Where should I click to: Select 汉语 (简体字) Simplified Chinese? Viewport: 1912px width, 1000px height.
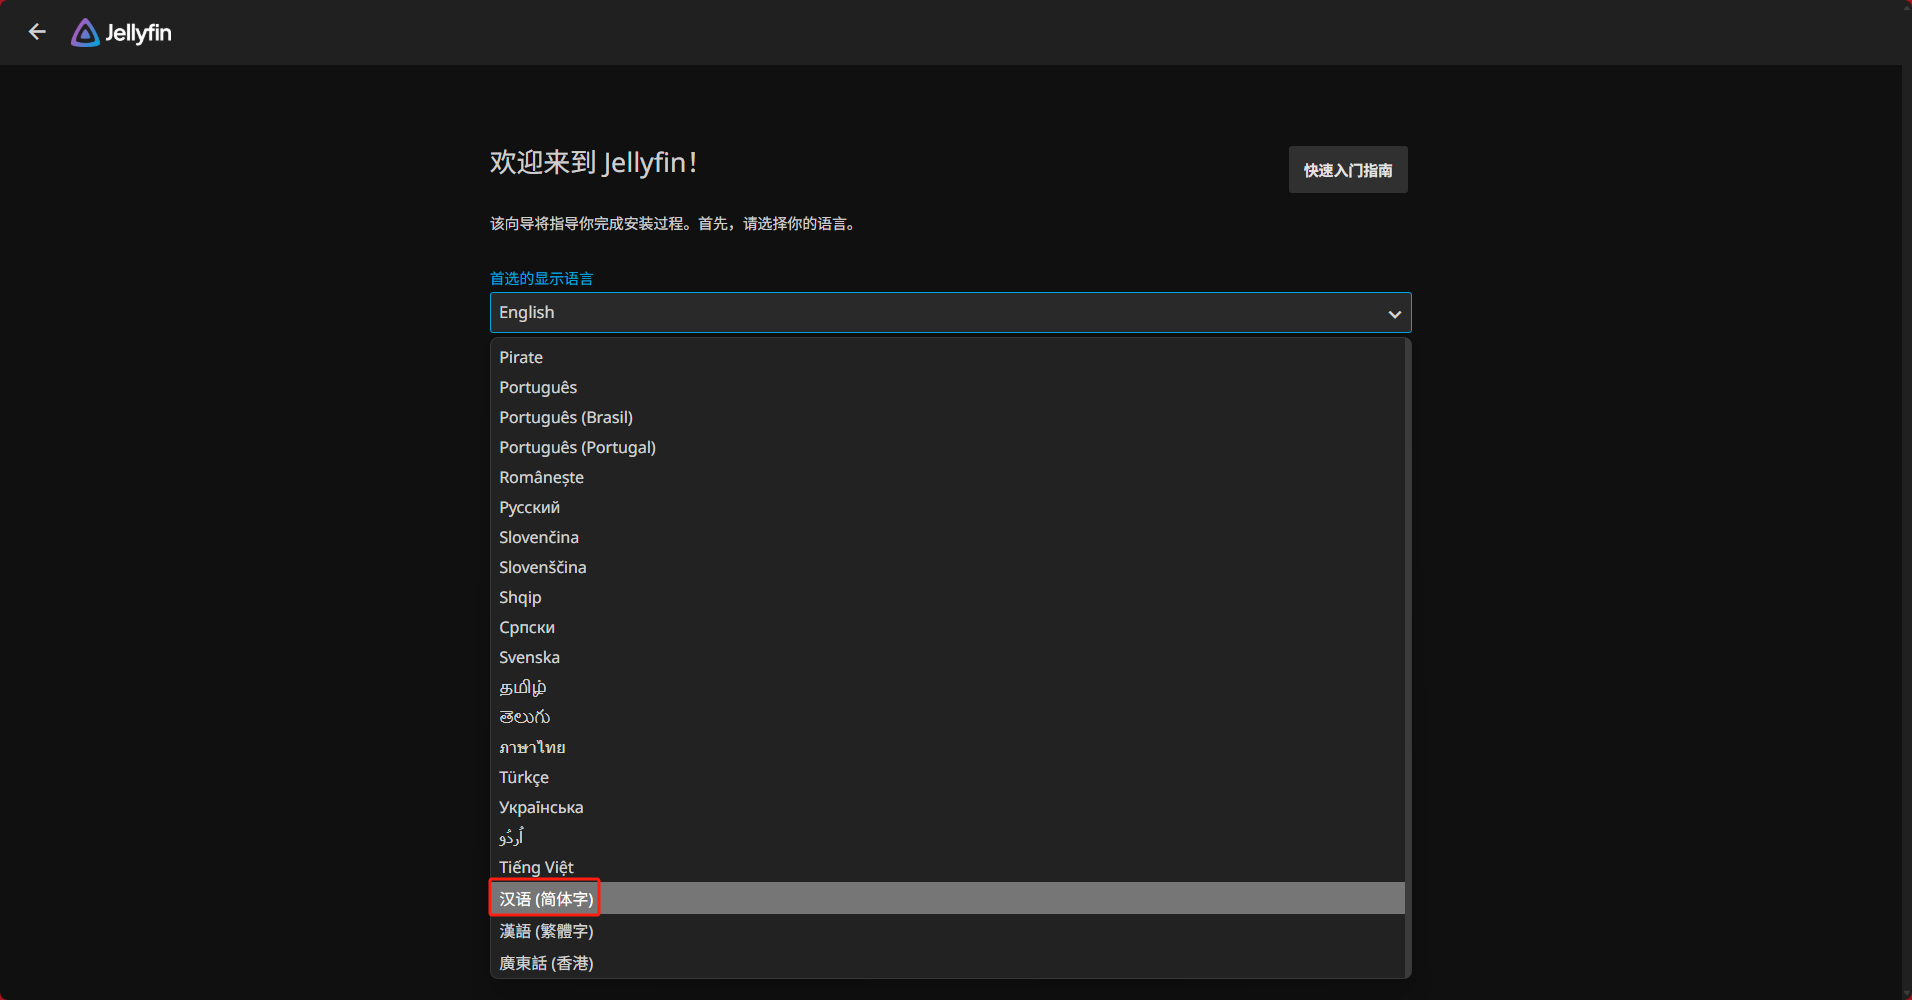947,898
